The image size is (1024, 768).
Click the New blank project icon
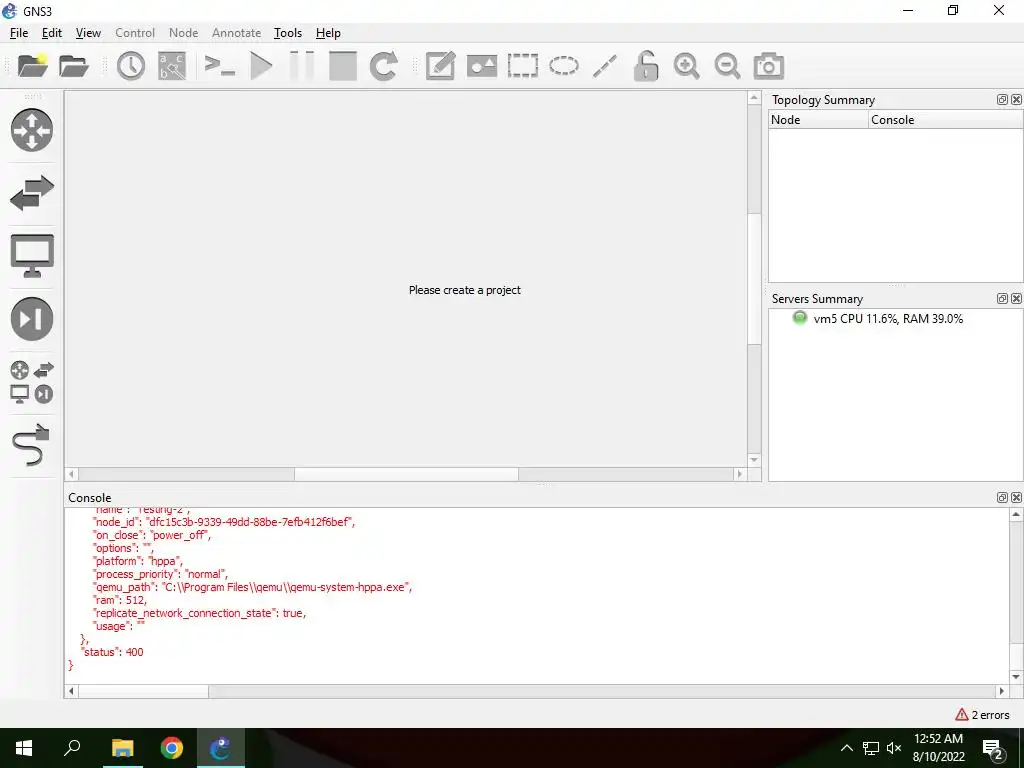[x=33, y=65]
